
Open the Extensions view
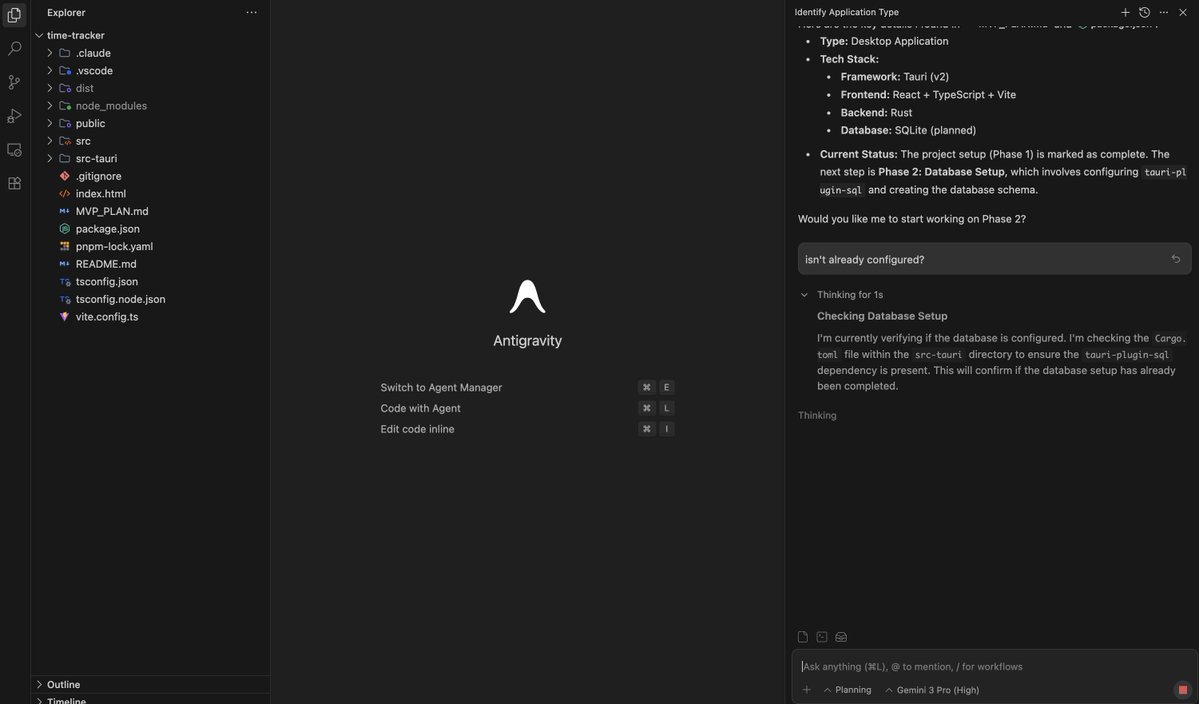(x=15, y=183)
